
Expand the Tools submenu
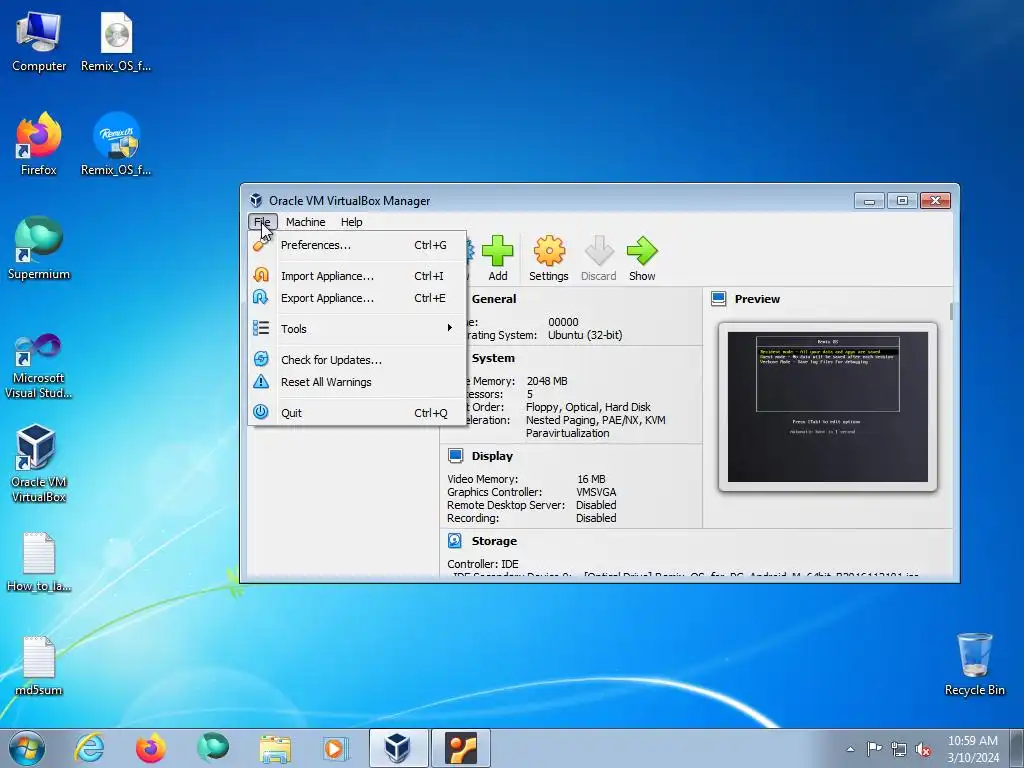pyautogui.click(x=357, y=328)
